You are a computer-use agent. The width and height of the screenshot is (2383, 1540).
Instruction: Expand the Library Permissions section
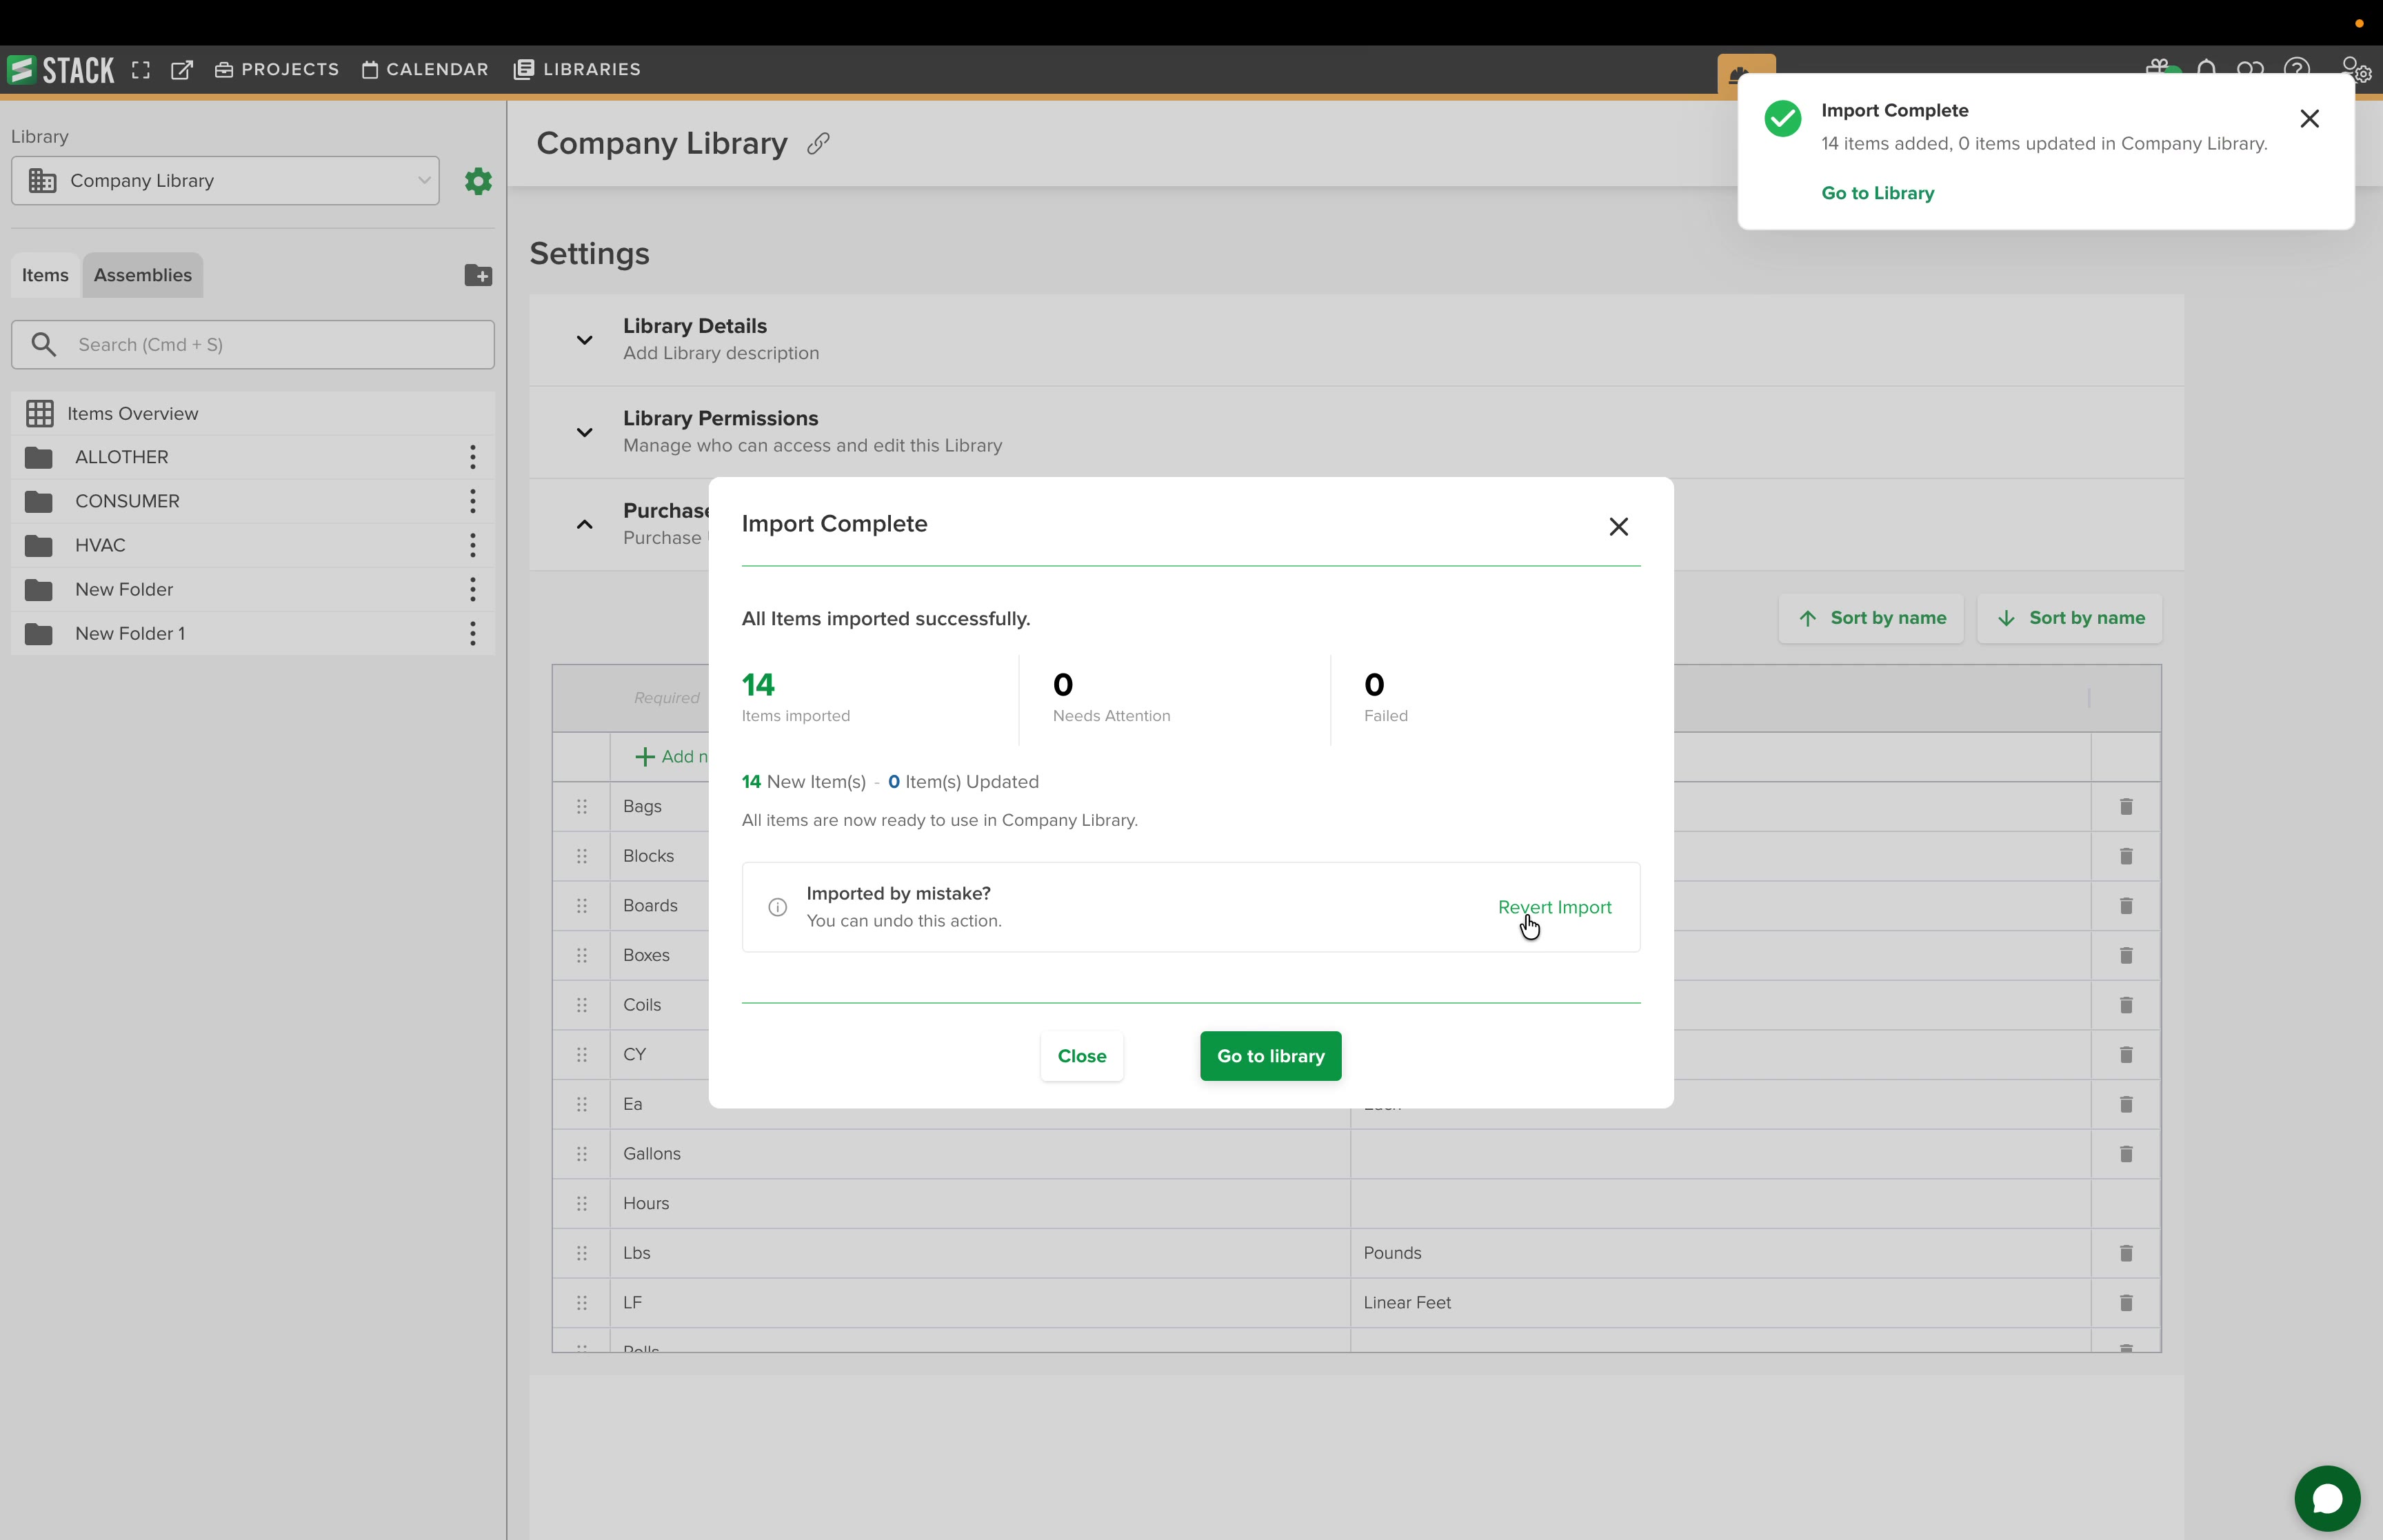(x=584, y=432)
